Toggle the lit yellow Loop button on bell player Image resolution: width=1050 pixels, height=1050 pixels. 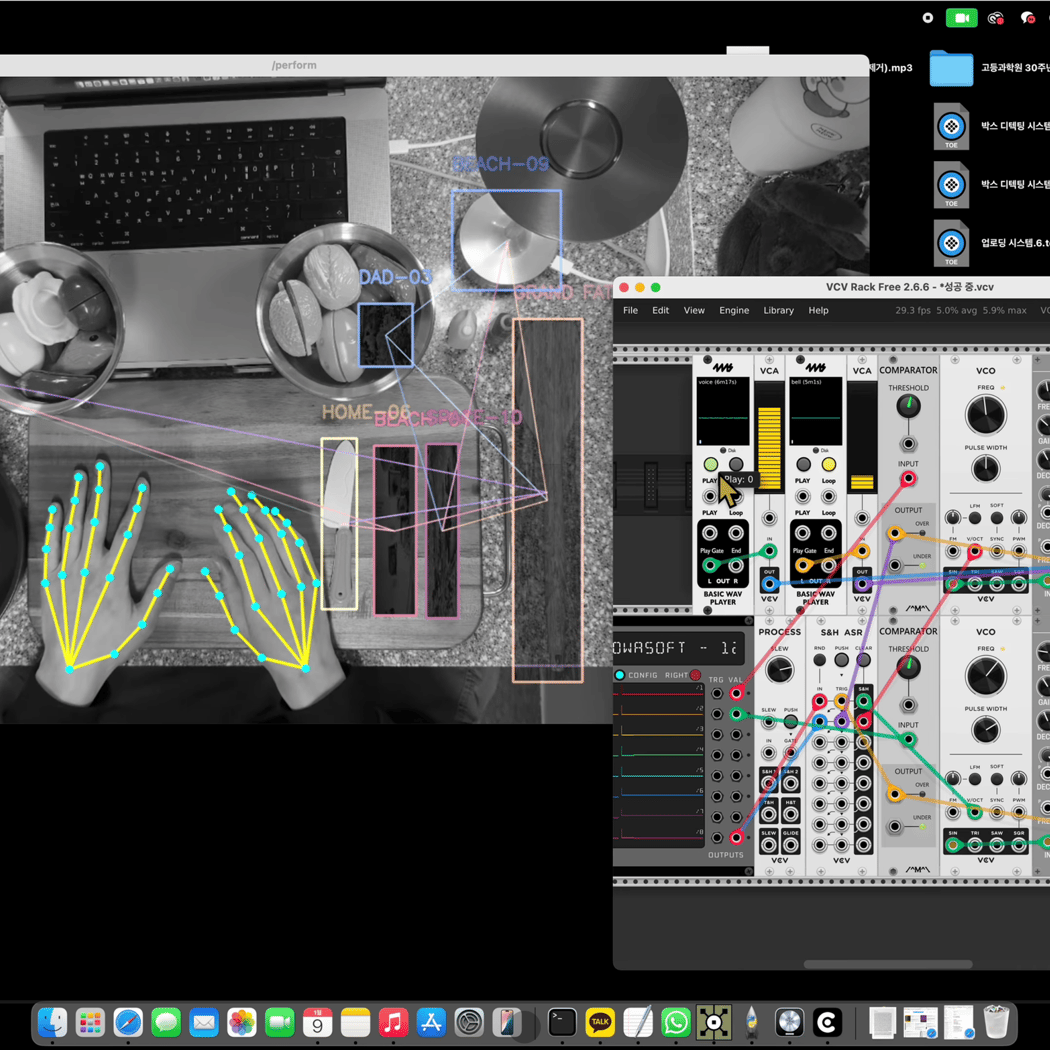coord(828,464)
